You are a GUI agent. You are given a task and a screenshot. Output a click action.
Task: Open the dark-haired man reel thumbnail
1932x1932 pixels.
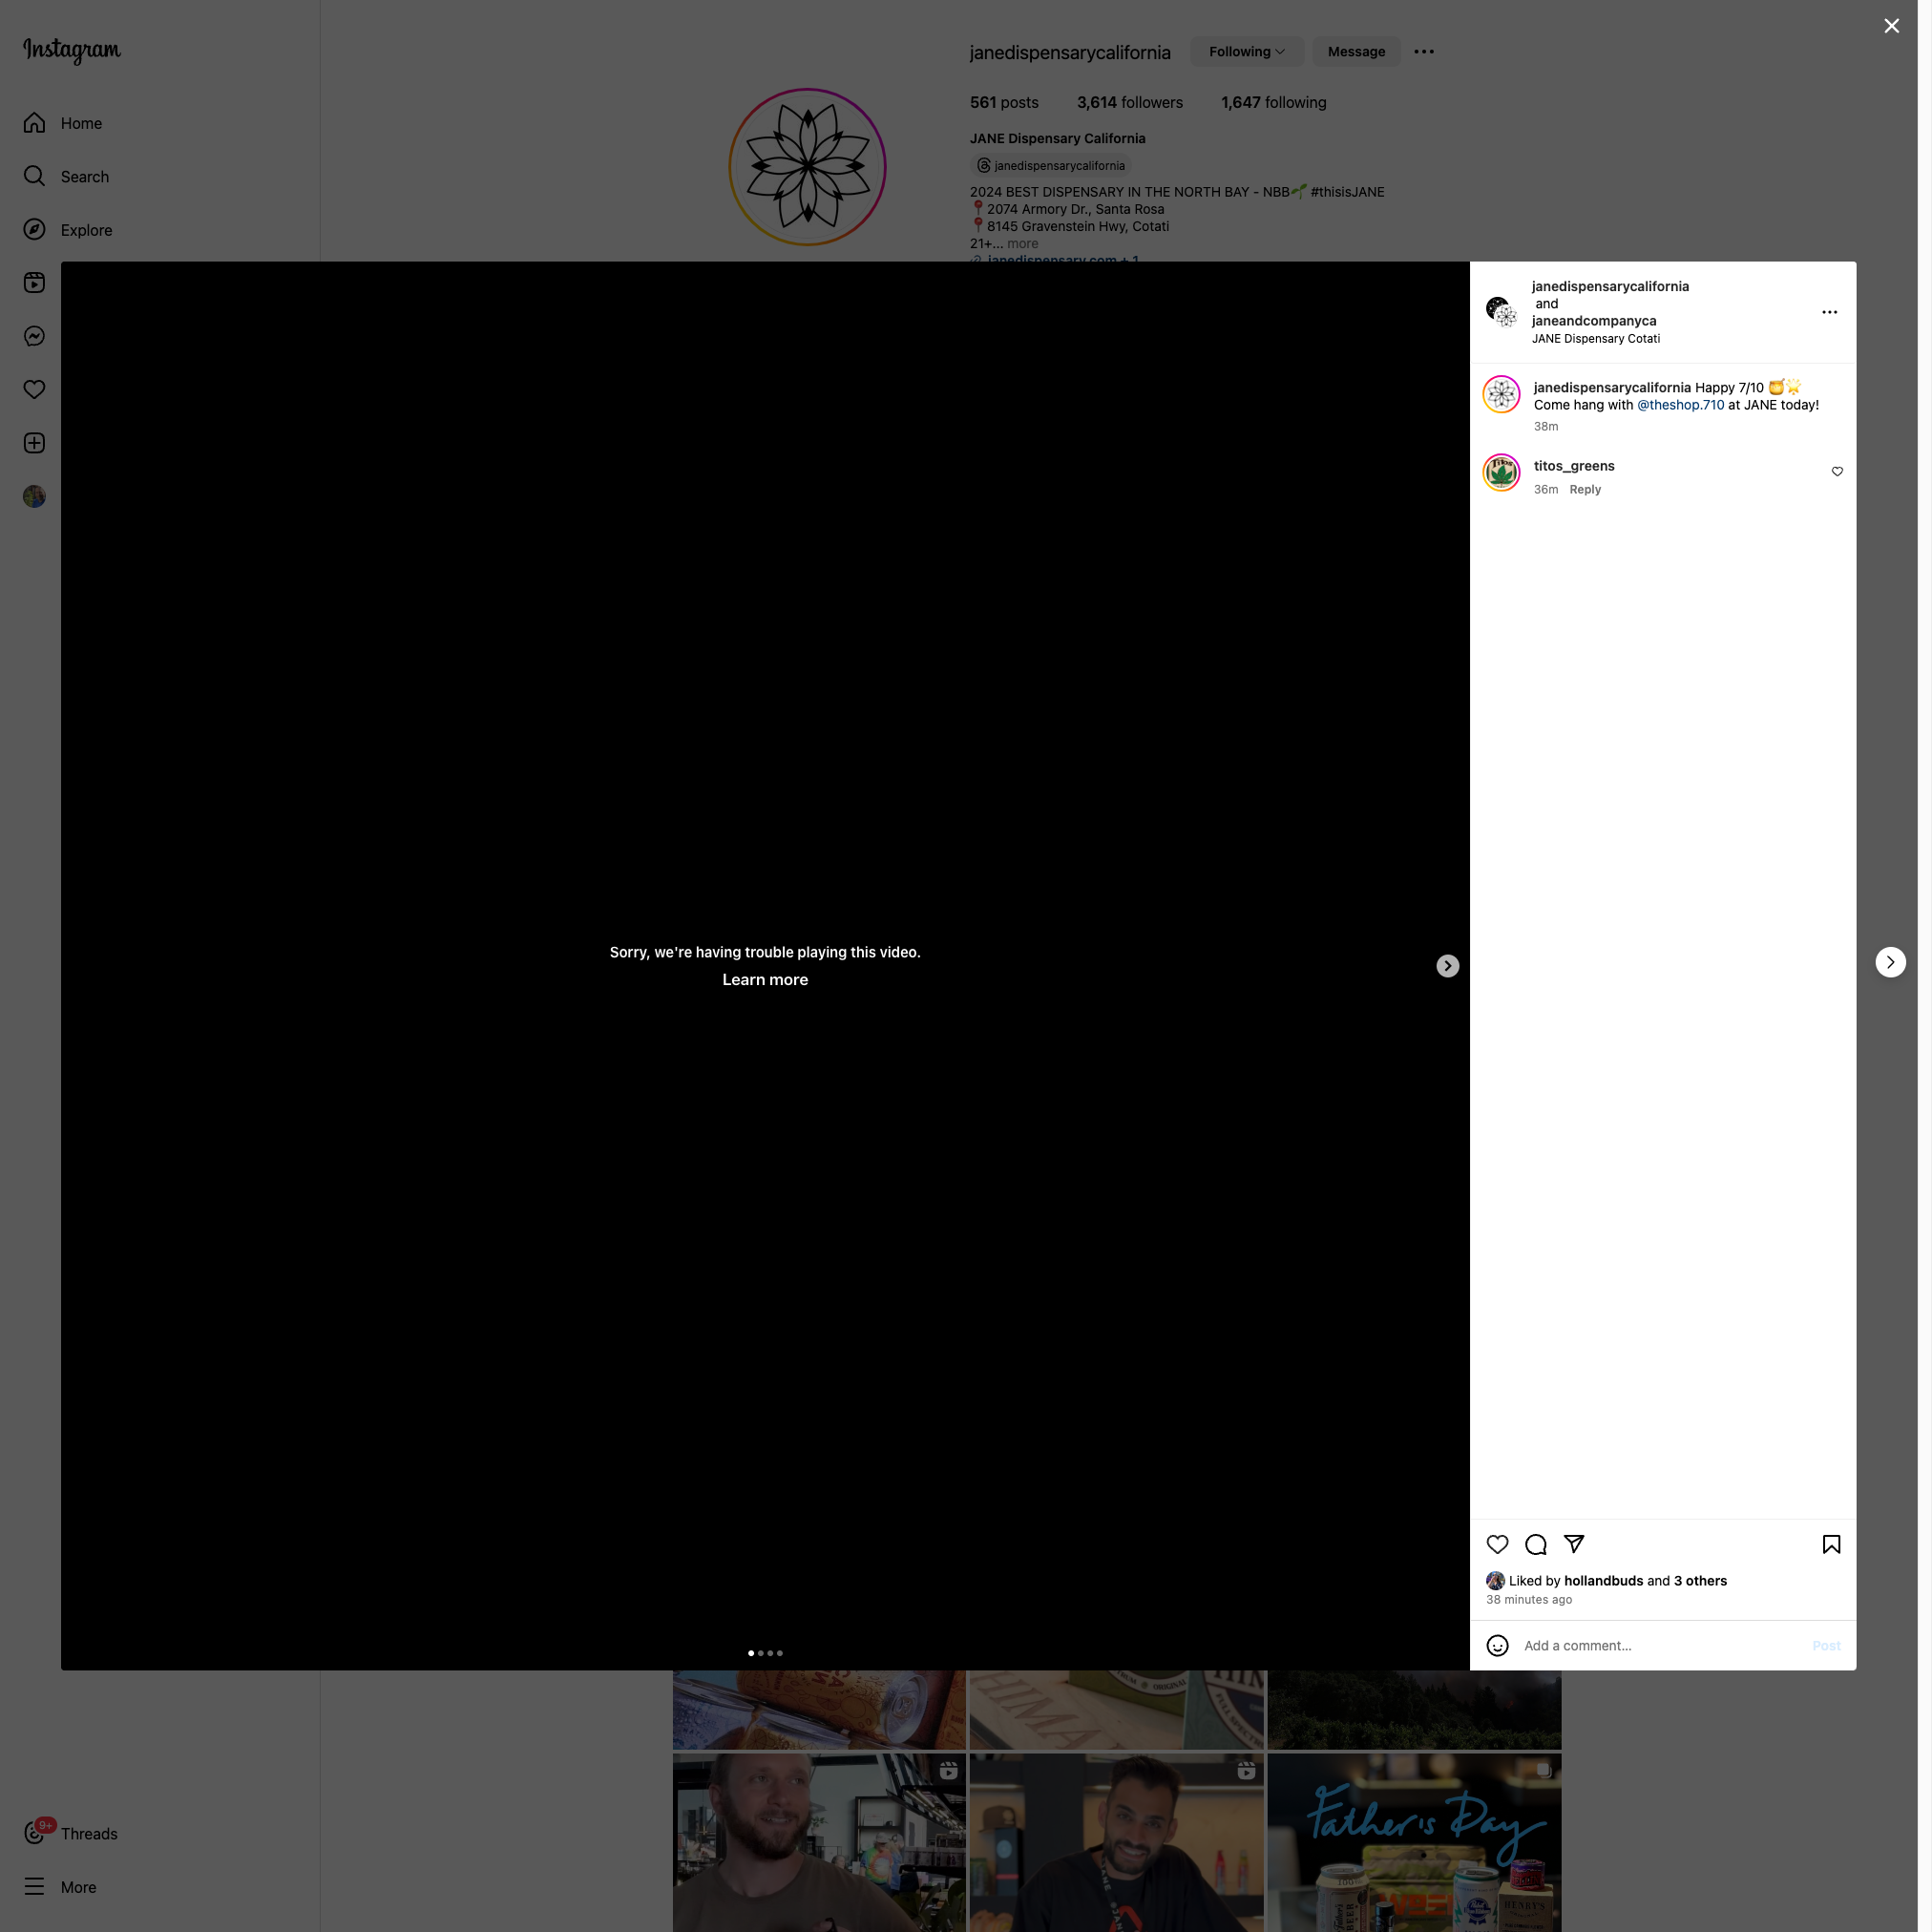tap(1116, 1842)
